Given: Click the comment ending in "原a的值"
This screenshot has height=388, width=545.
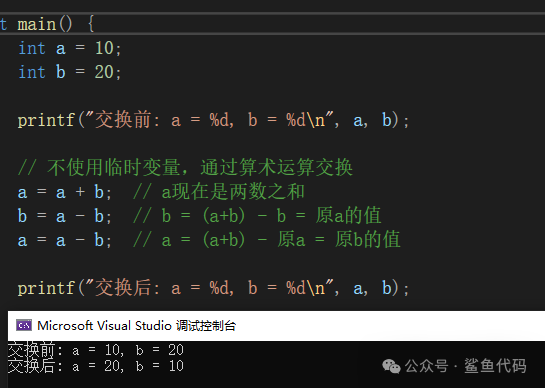Looking at the screenshot, I should tap(257, 216).
